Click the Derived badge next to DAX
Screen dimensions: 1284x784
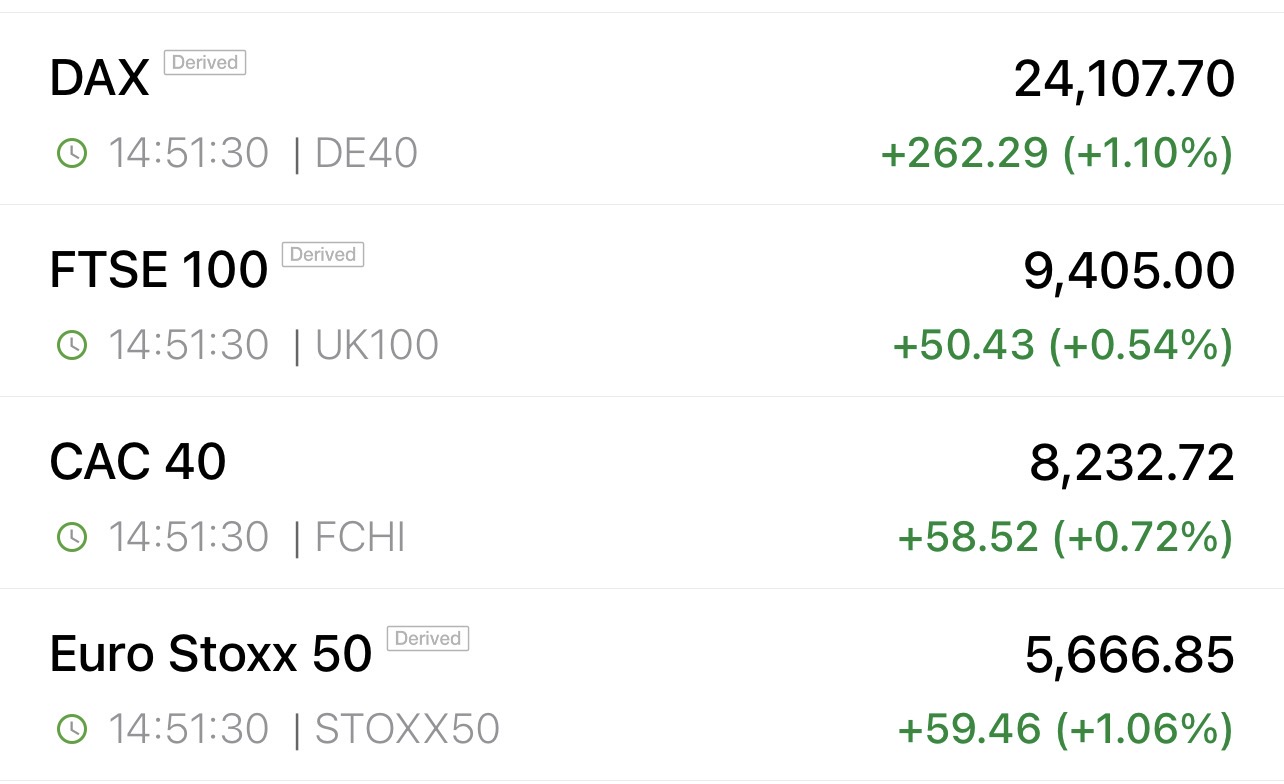(x=205, y=63)
